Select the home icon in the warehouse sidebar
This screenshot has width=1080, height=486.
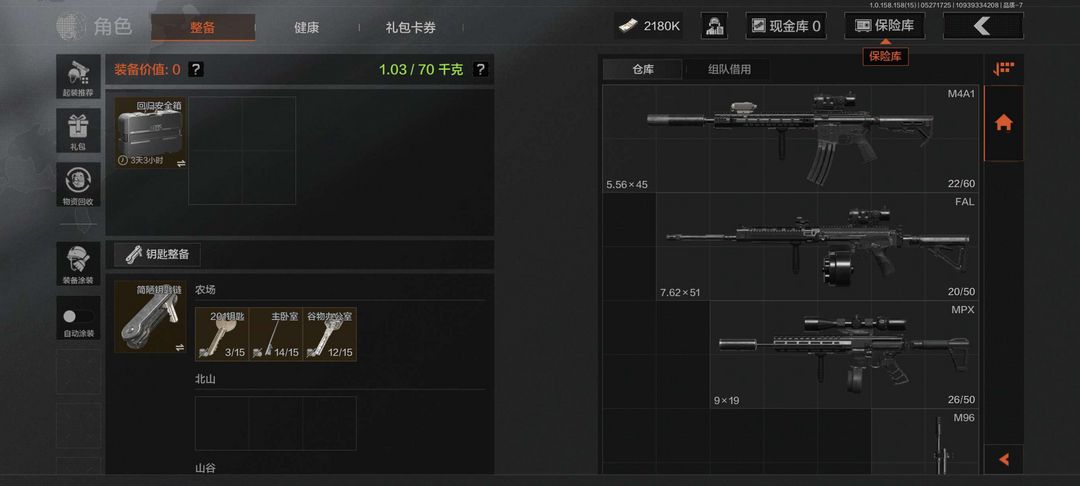click(1004, 123)
